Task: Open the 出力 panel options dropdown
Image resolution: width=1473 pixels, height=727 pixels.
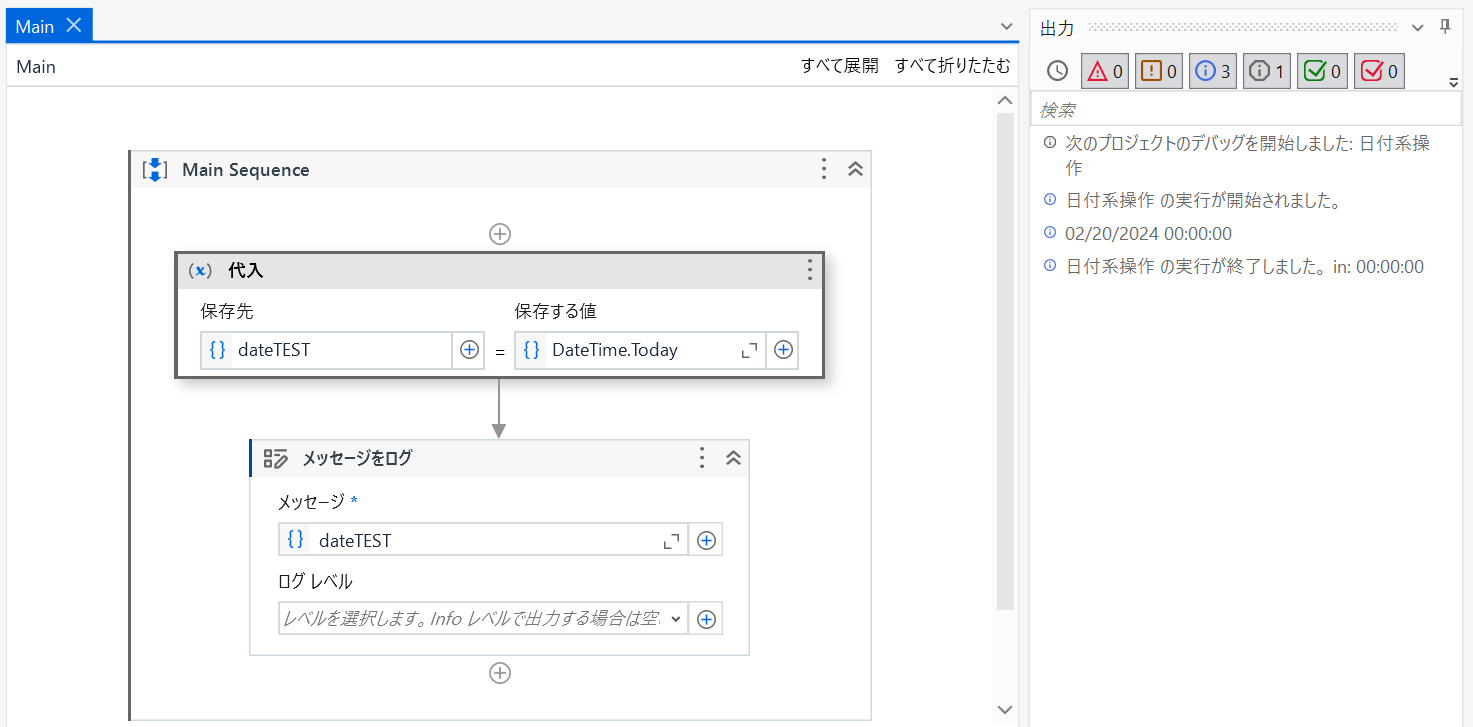Action: [1417, 27]
